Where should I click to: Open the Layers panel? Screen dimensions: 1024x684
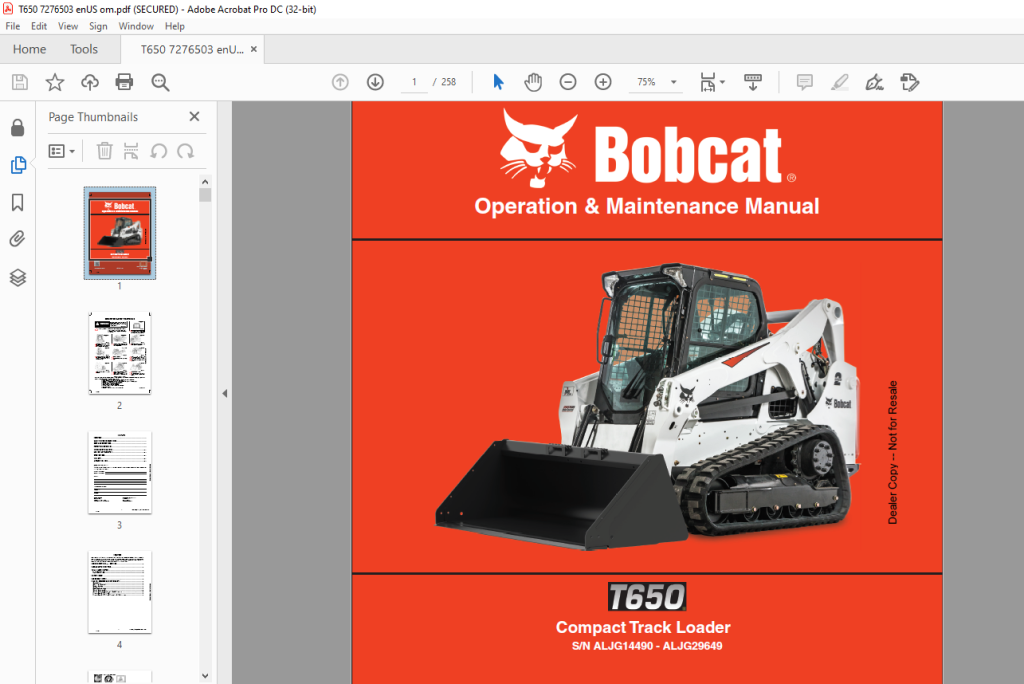pos(18,278)
